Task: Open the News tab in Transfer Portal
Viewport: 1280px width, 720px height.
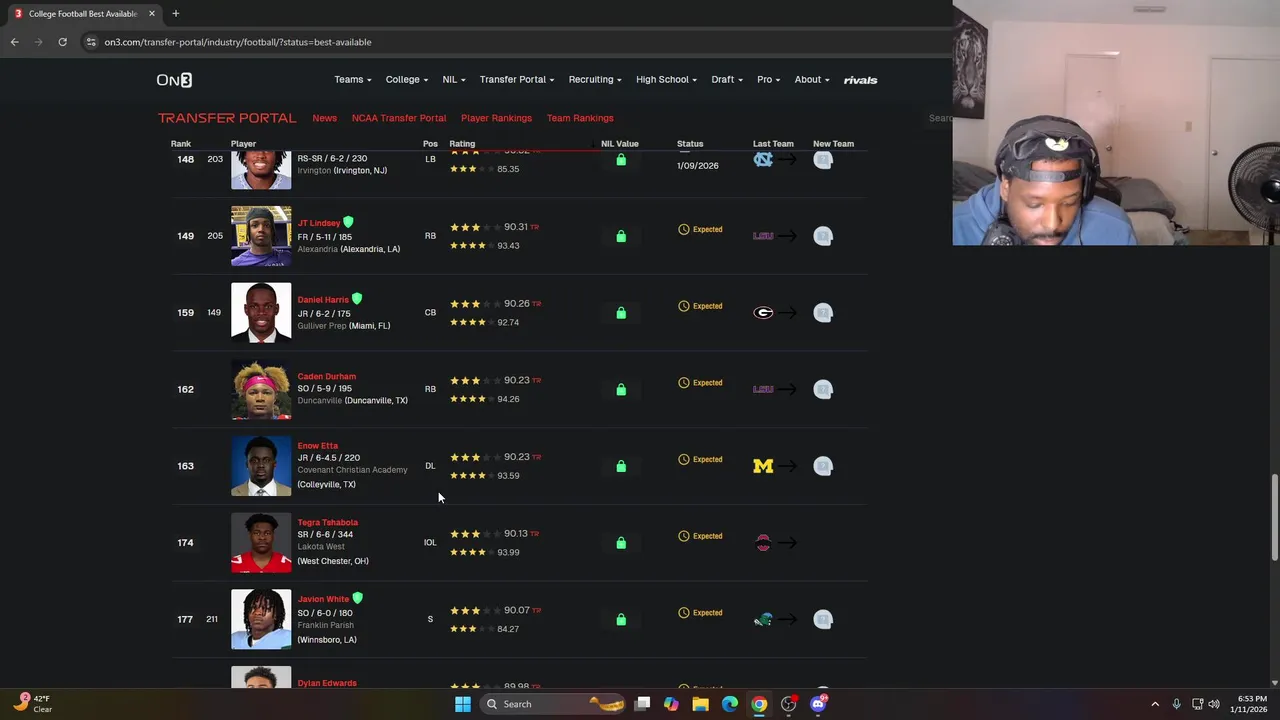Action: pyautogui.click(x=324, y=118)
